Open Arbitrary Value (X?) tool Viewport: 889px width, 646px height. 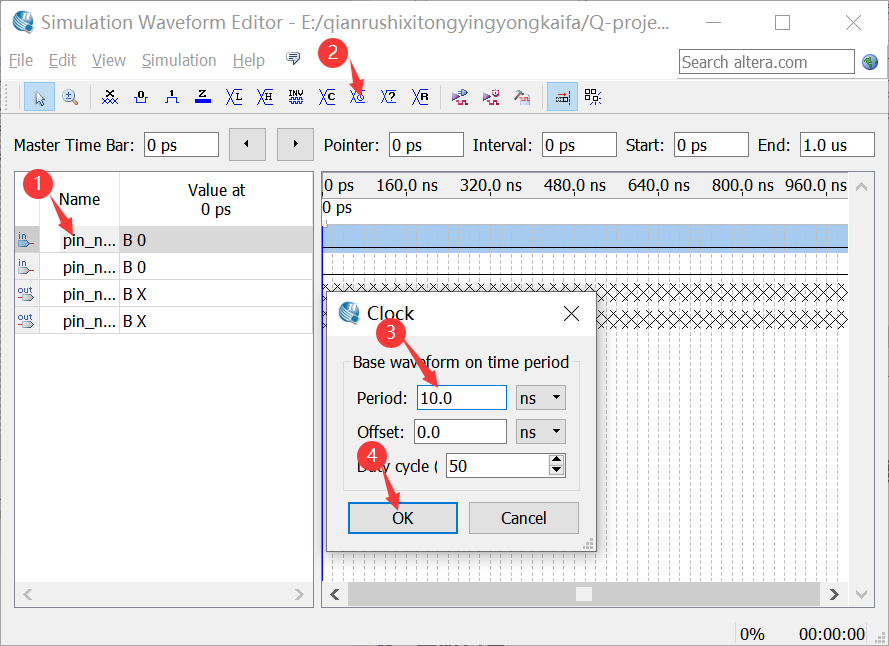pyautogui.click(x=389, y=98)
